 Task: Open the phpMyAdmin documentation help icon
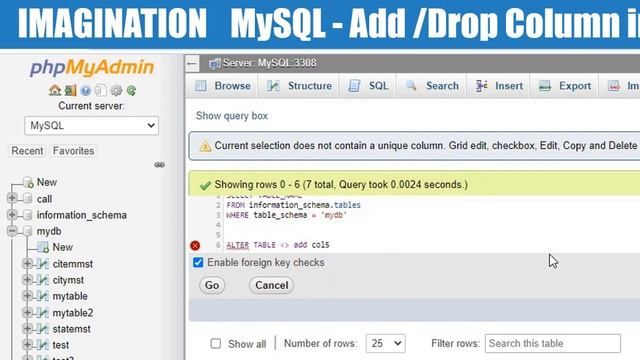(x=85, y=90)
